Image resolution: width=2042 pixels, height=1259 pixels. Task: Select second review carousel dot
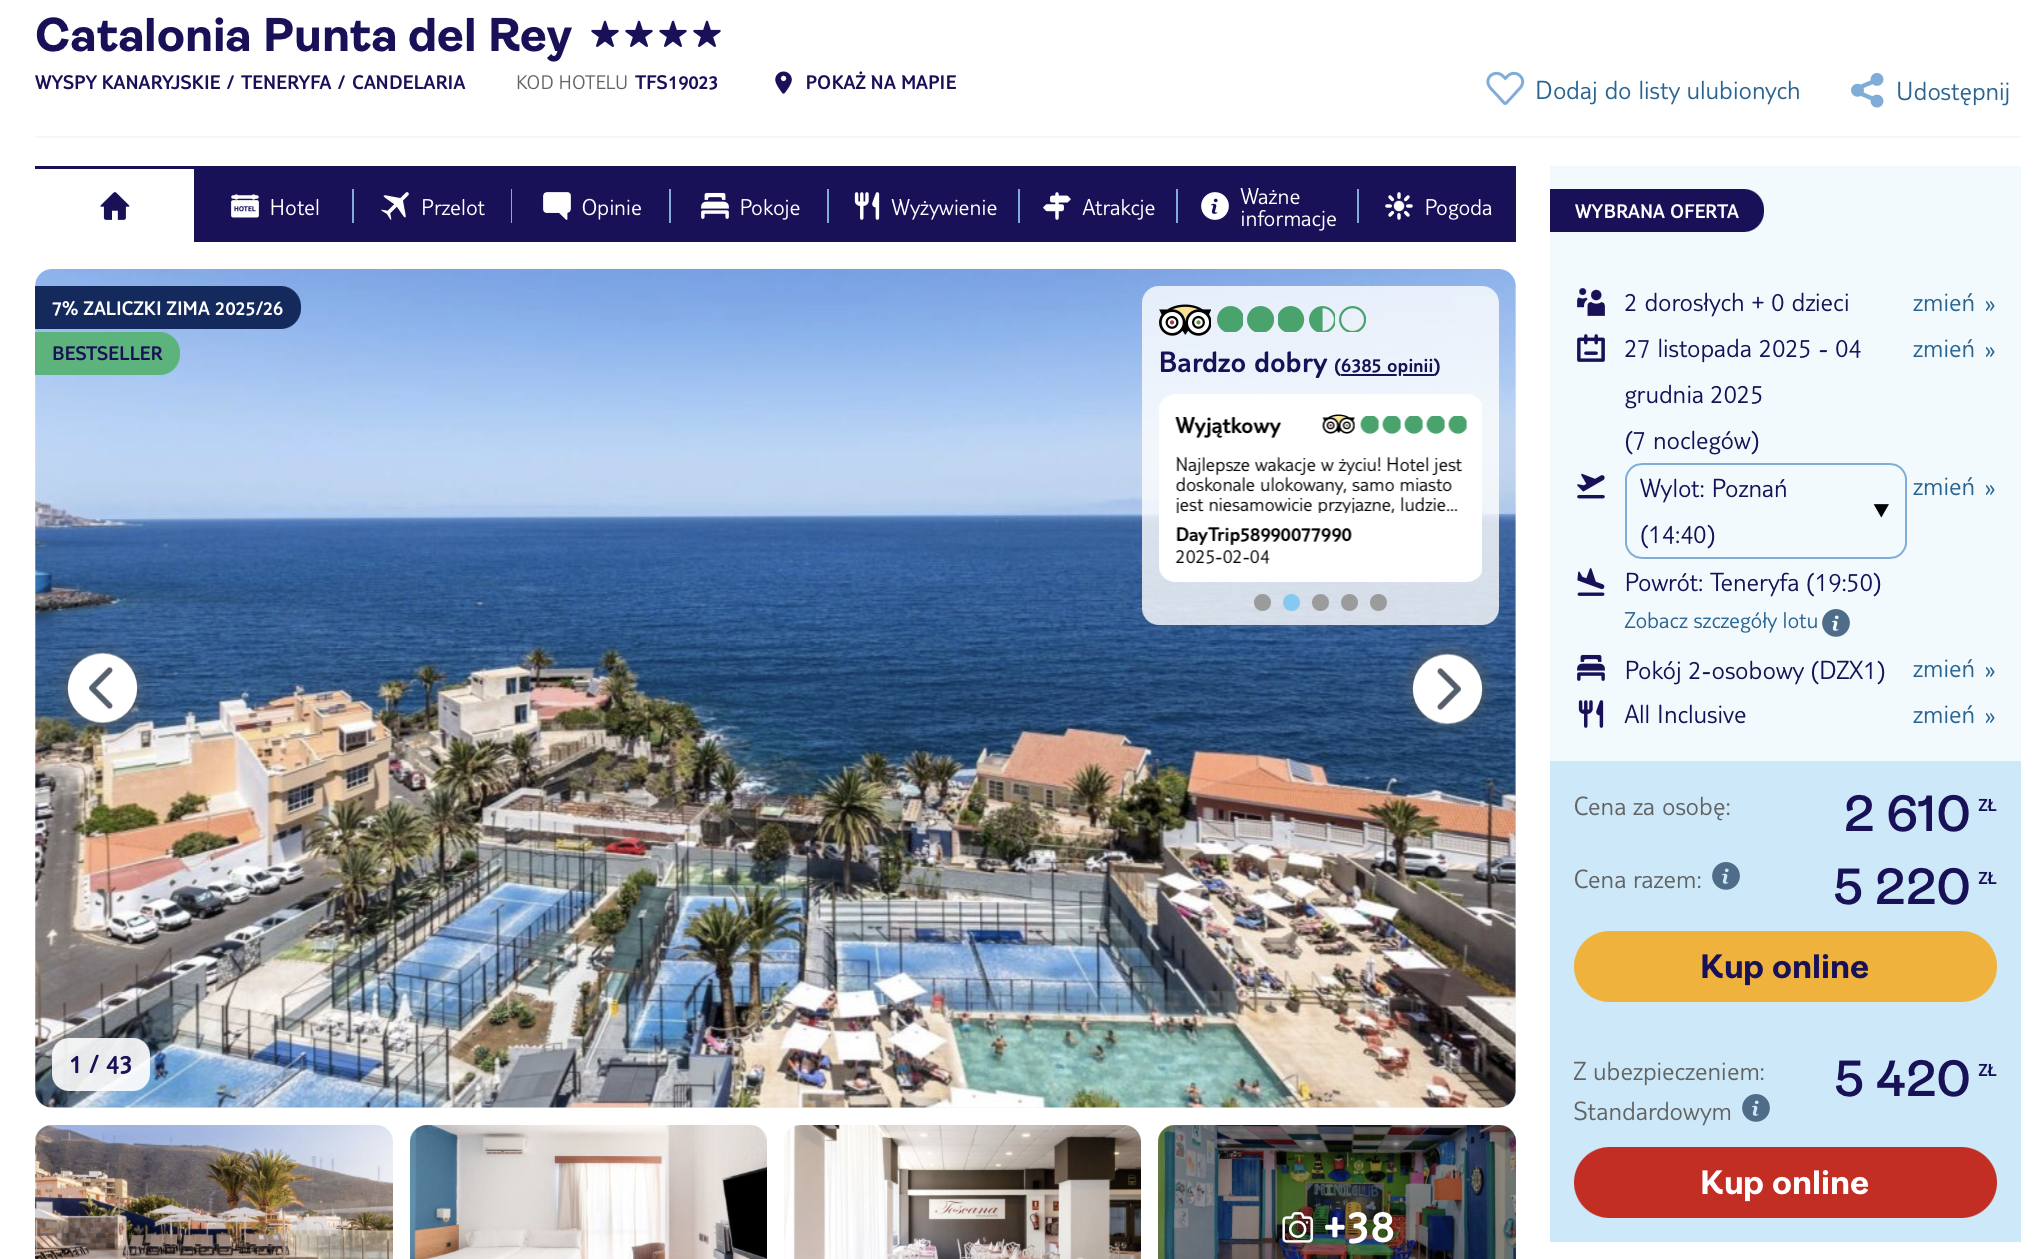[x=1291, y=602]
